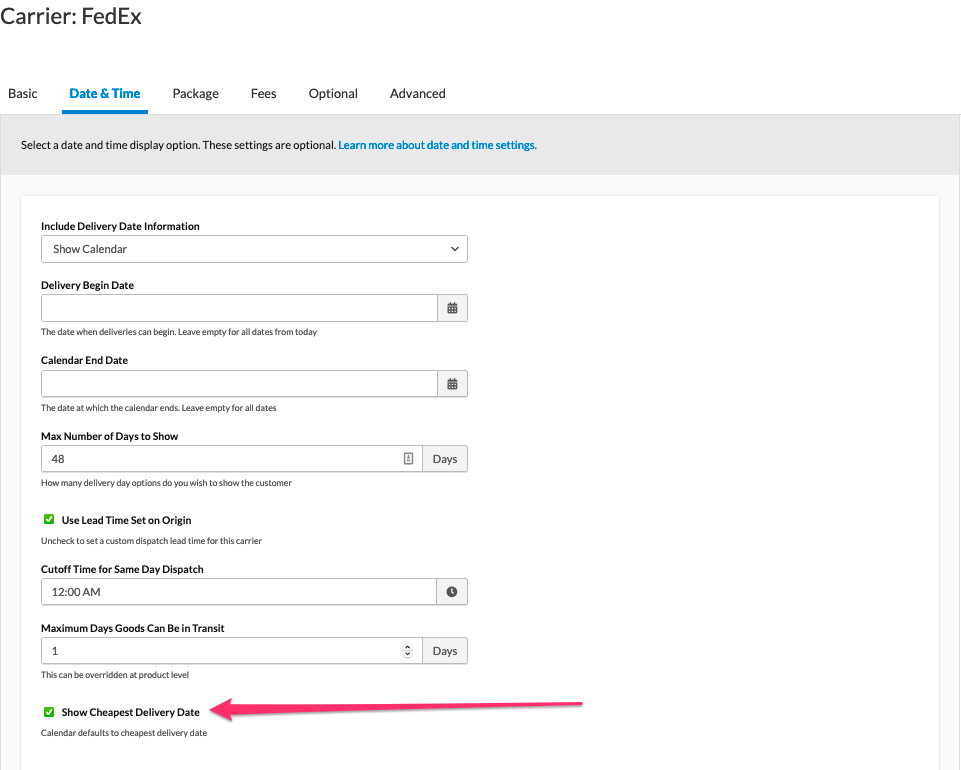Click the Cutoff Time for Same Day Dispatch field
The width and height of the screenshot is (961, 770).
[239, 592]
